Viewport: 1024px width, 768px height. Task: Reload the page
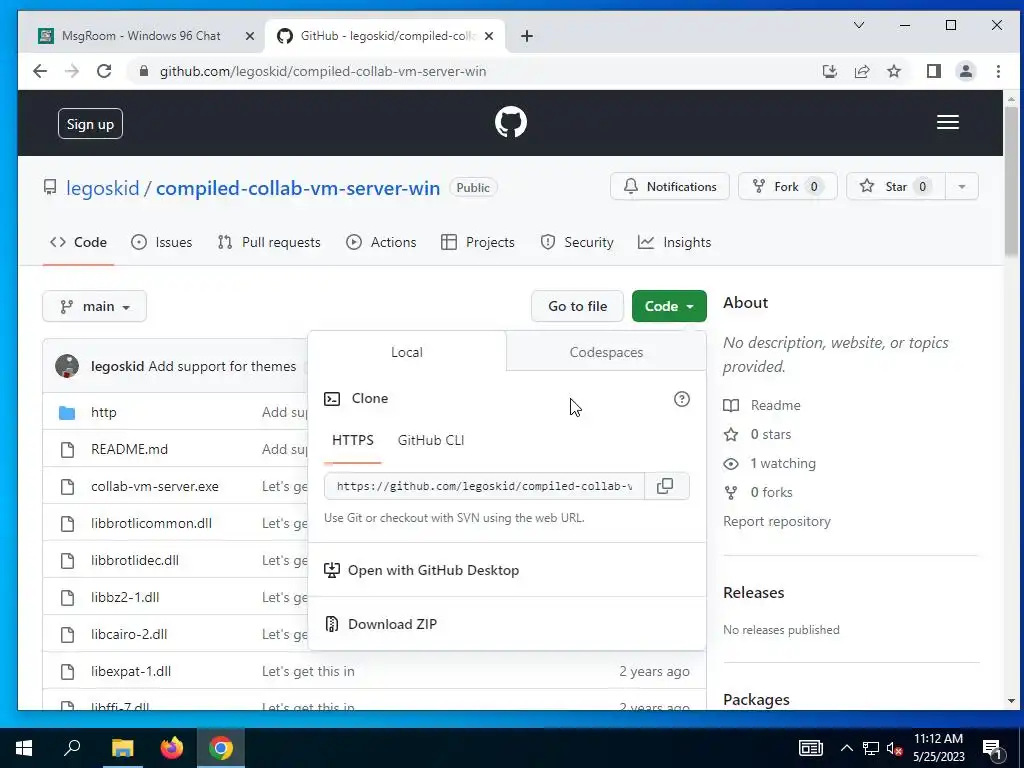point(104,71)
